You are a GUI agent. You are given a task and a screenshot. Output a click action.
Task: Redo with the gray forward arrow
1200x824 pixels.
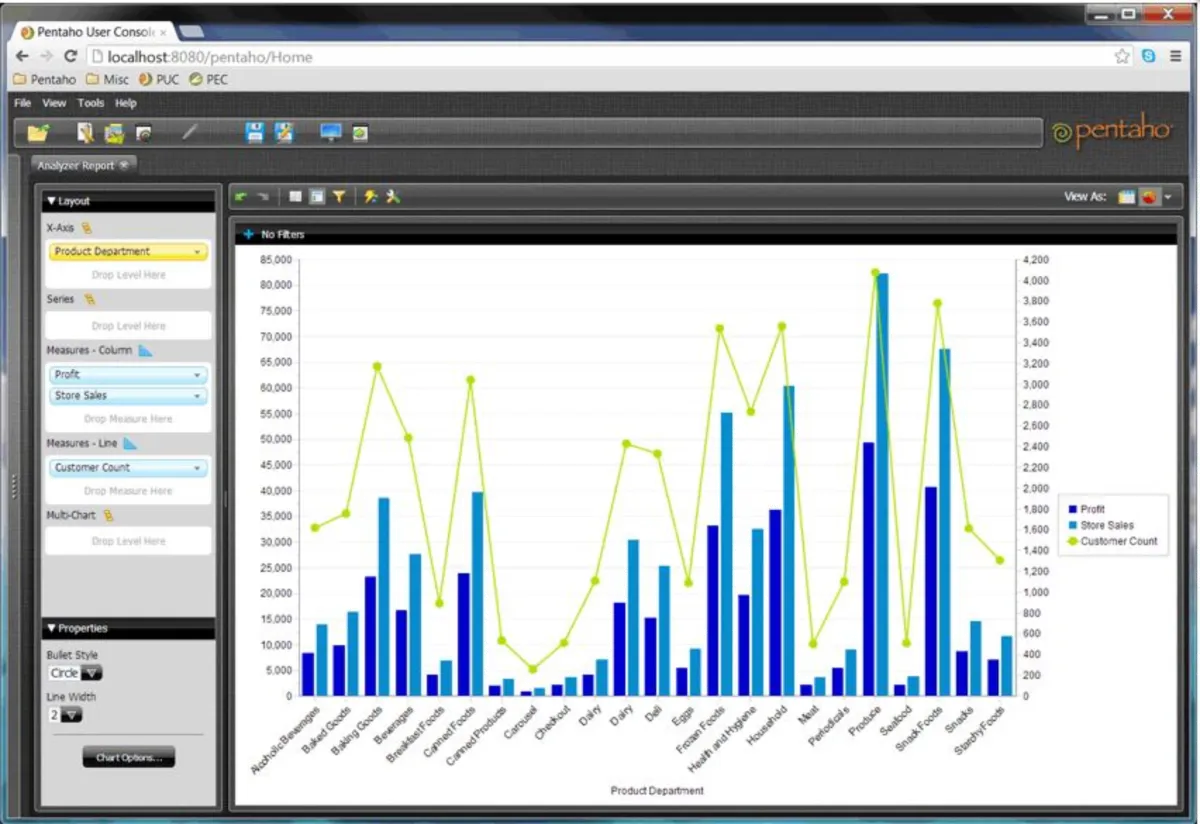click(263, 197)
